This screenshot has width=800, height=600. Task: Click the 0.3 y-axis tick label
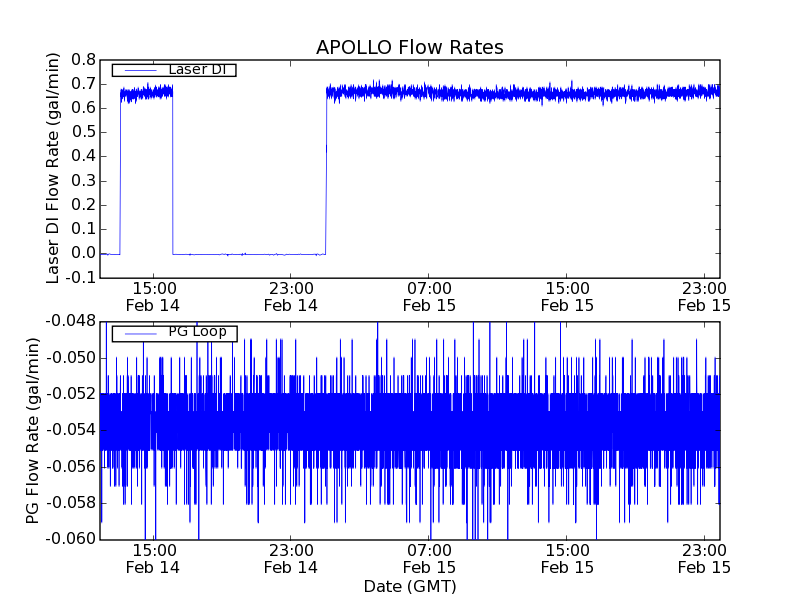(84, 181)
